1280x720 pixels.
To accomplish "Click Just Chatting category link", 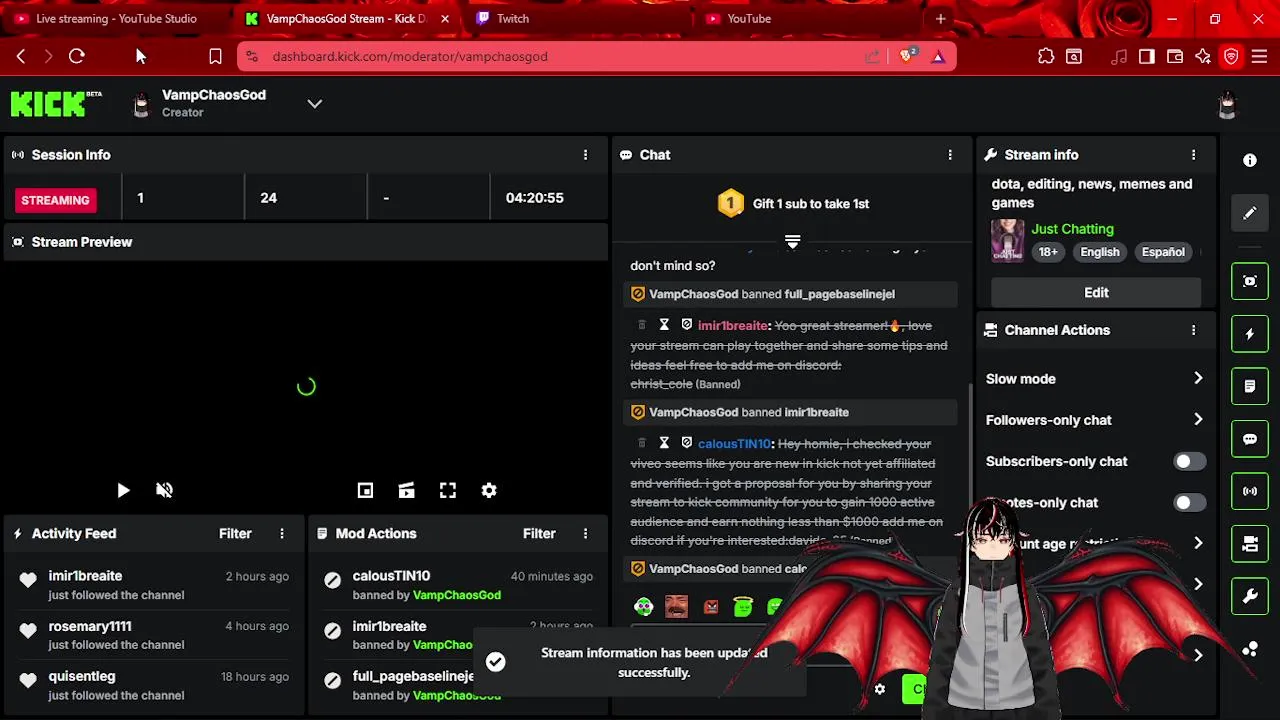I will [1072, 229].
